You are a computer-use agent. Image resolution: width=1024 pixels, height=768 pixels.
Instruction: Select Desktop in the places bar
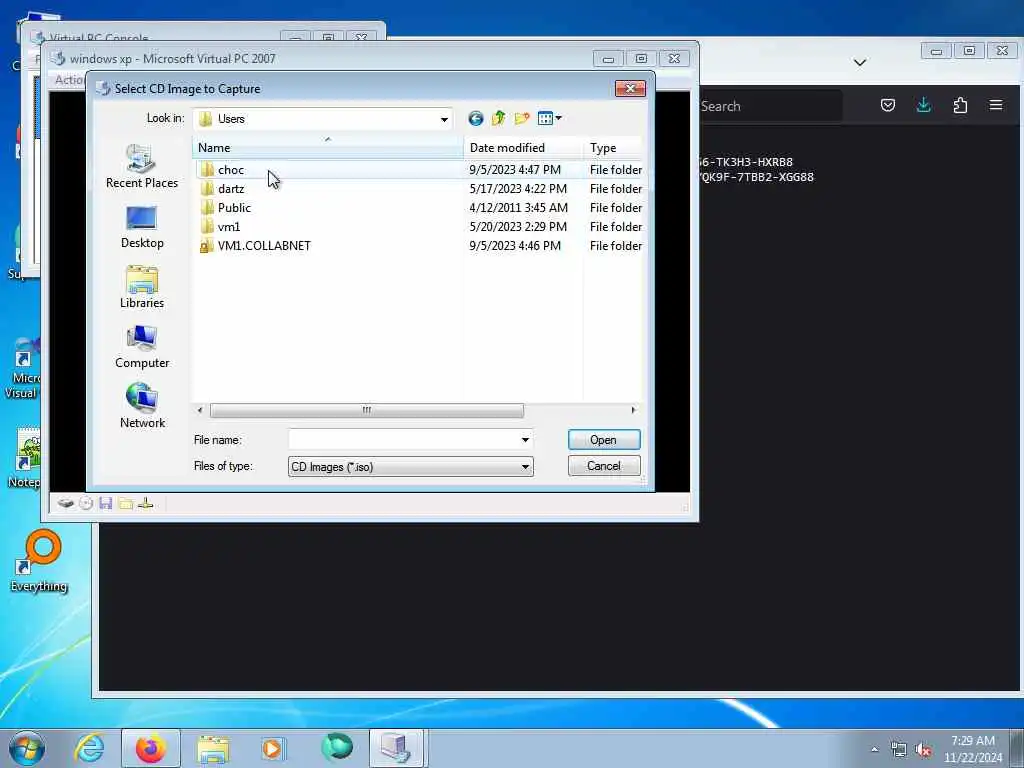pos(142,227)
